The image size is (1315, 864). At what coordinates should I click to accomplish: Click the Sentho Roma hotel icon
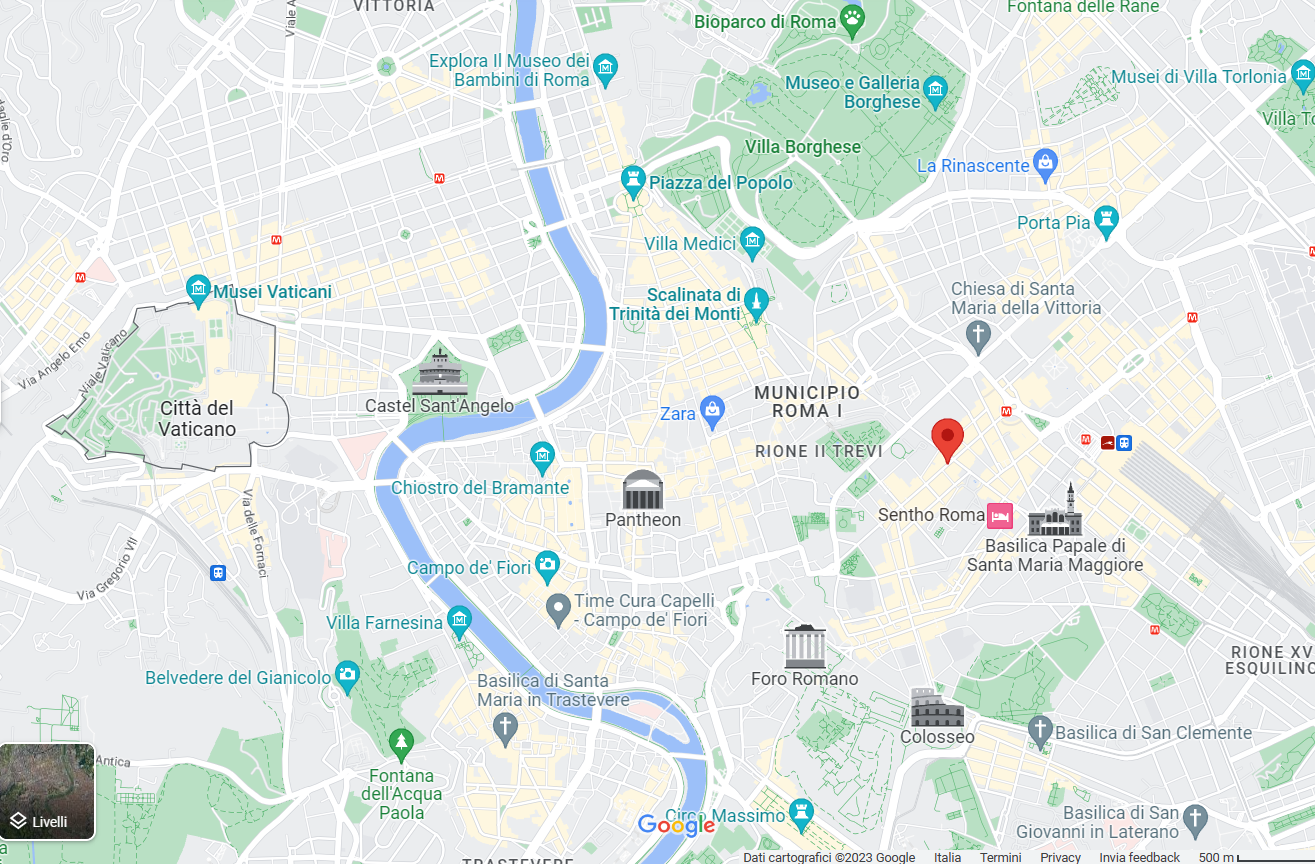pyautogui.click(x=1000, y=516)
